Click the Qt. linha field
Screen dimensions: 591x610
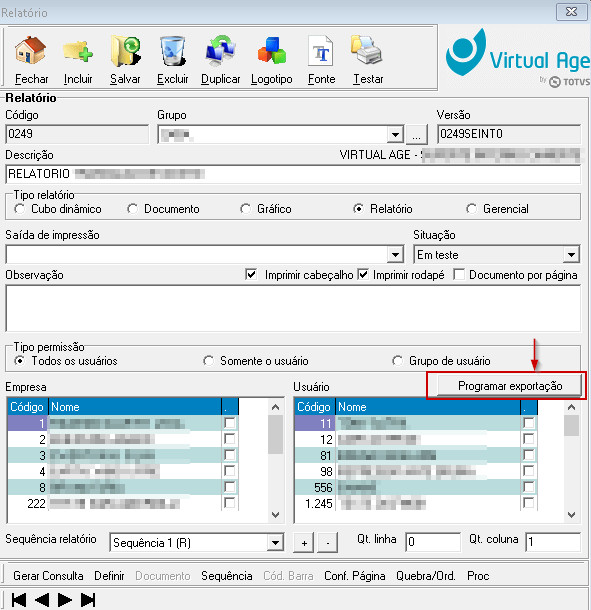pos(432,542)
